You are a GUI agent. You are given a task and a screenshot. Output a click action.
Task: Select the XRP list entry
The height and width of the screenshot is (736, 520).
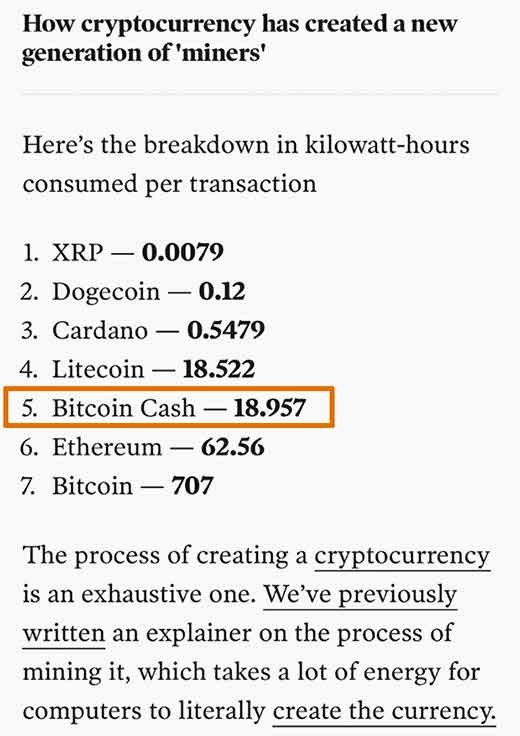pos(122,253)
